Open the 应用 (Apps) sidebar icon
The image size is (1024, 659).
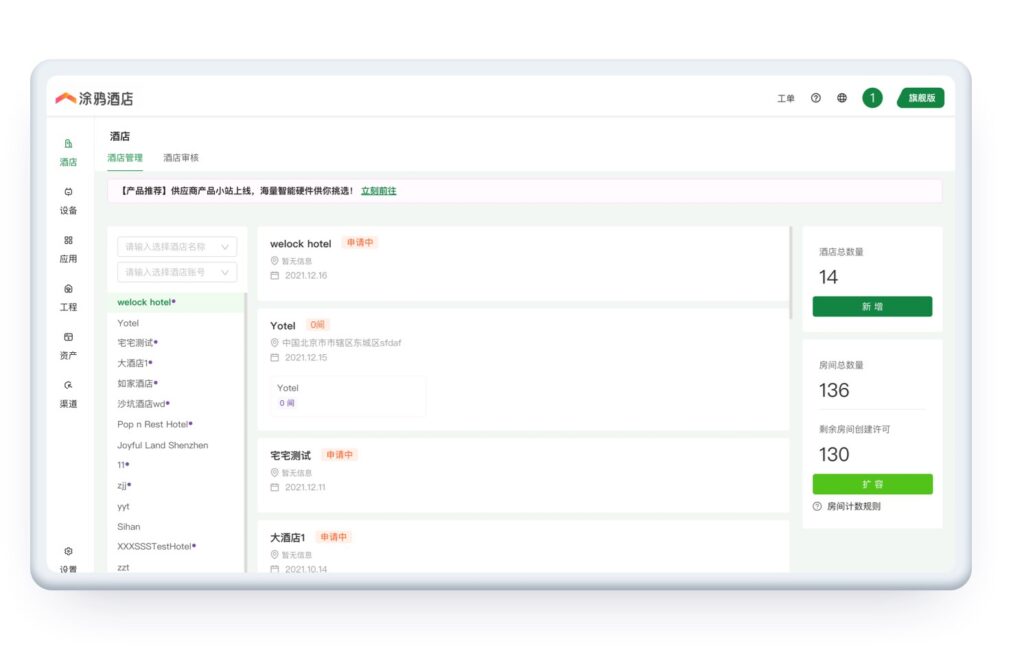pos(68,241)
